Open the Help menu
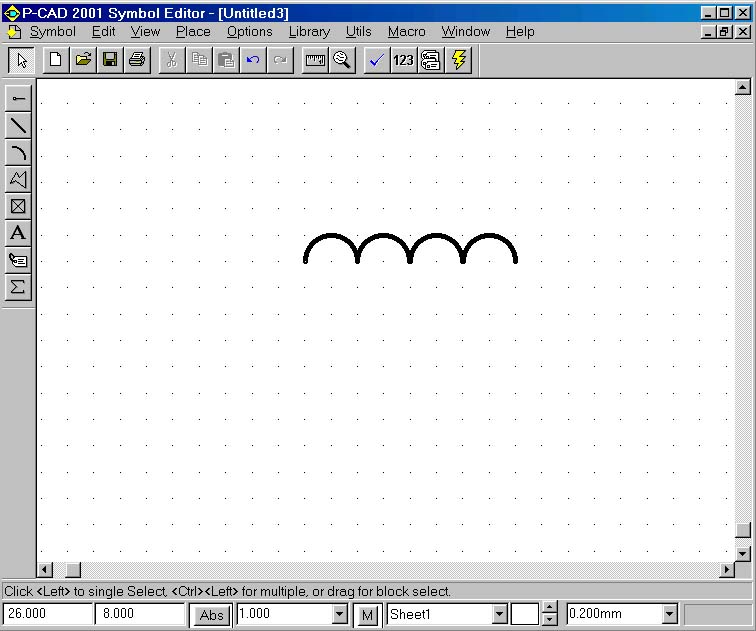Viewport: 756px width, 631px height. pos(520,32)
